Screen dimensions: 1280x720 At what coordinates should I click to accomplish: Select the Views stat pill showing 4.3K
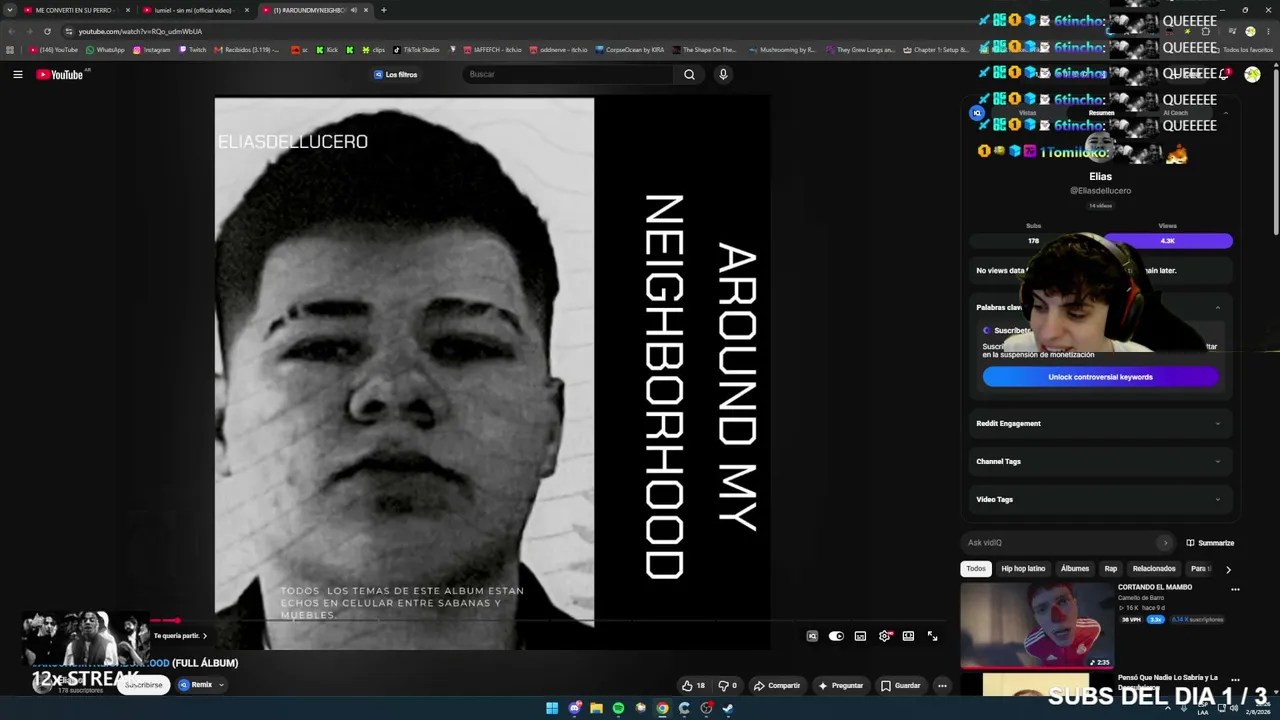(1167, 241)
